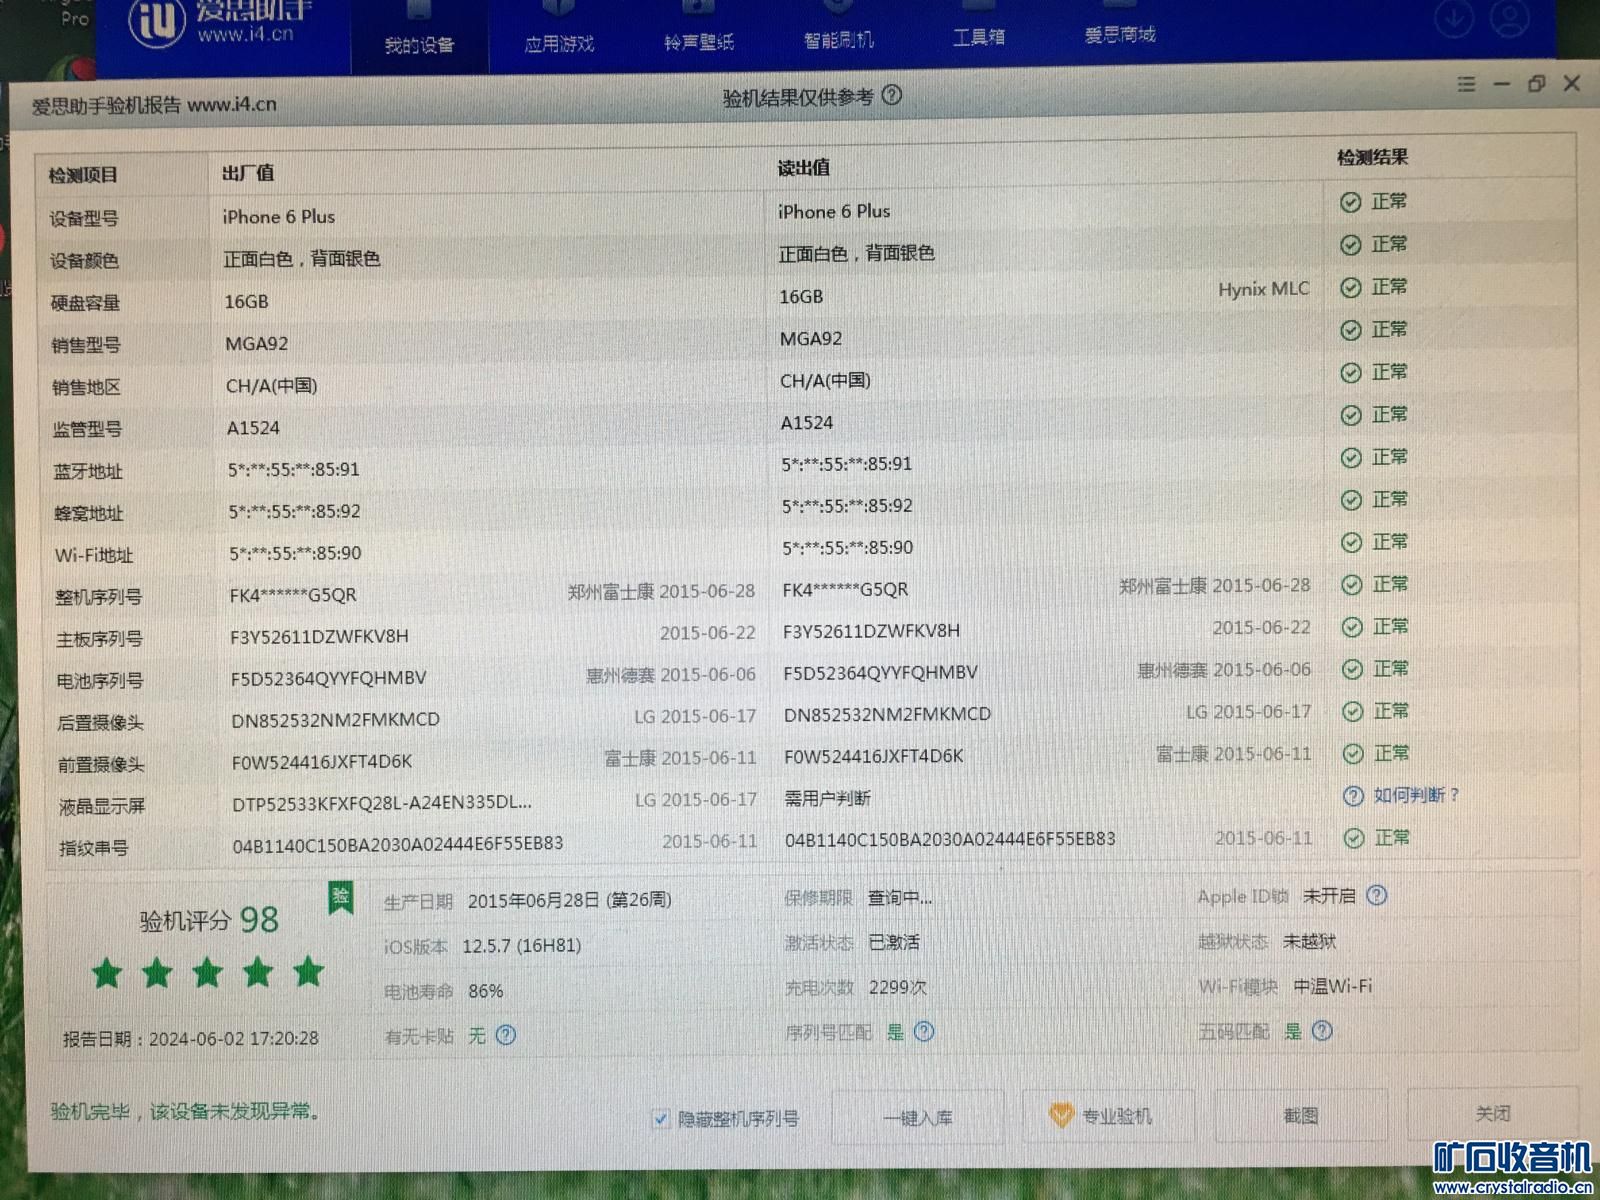Open the 工具箱 tab
Screen dimensions: 1600x1200
(978, 36)
